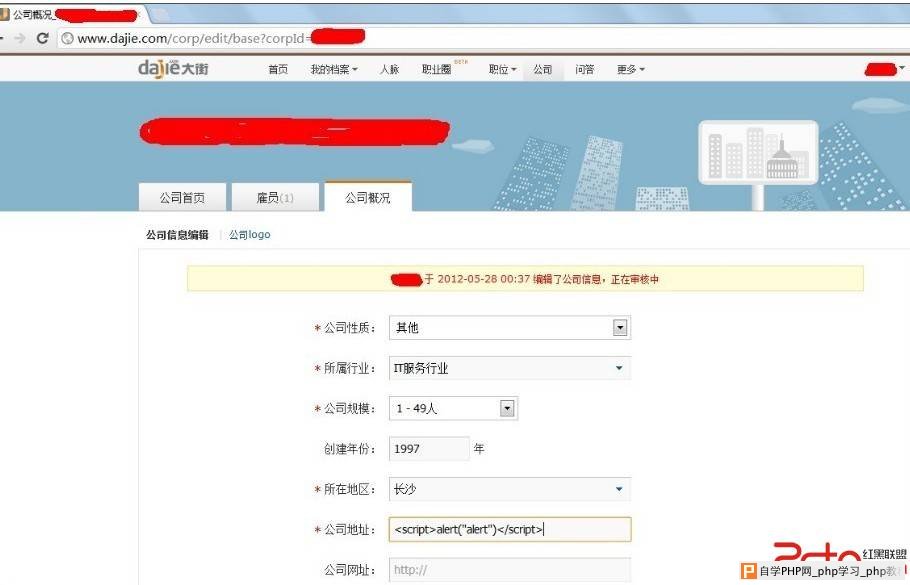The image size is (910, 585).
Task: Select the 公司概况 page tab
Action: (368, 197)
